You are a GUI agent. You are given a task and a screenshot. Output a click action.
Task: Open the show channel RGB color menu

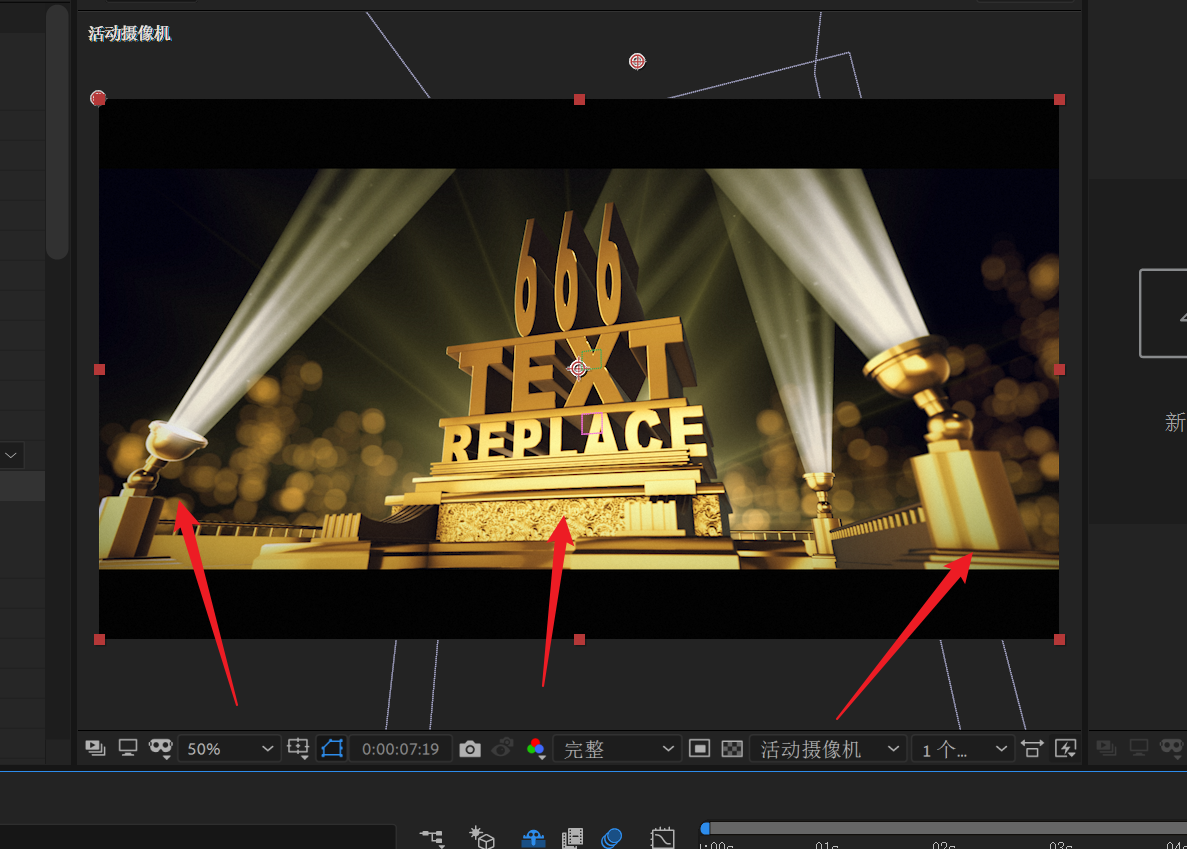[x=536, y=749]
